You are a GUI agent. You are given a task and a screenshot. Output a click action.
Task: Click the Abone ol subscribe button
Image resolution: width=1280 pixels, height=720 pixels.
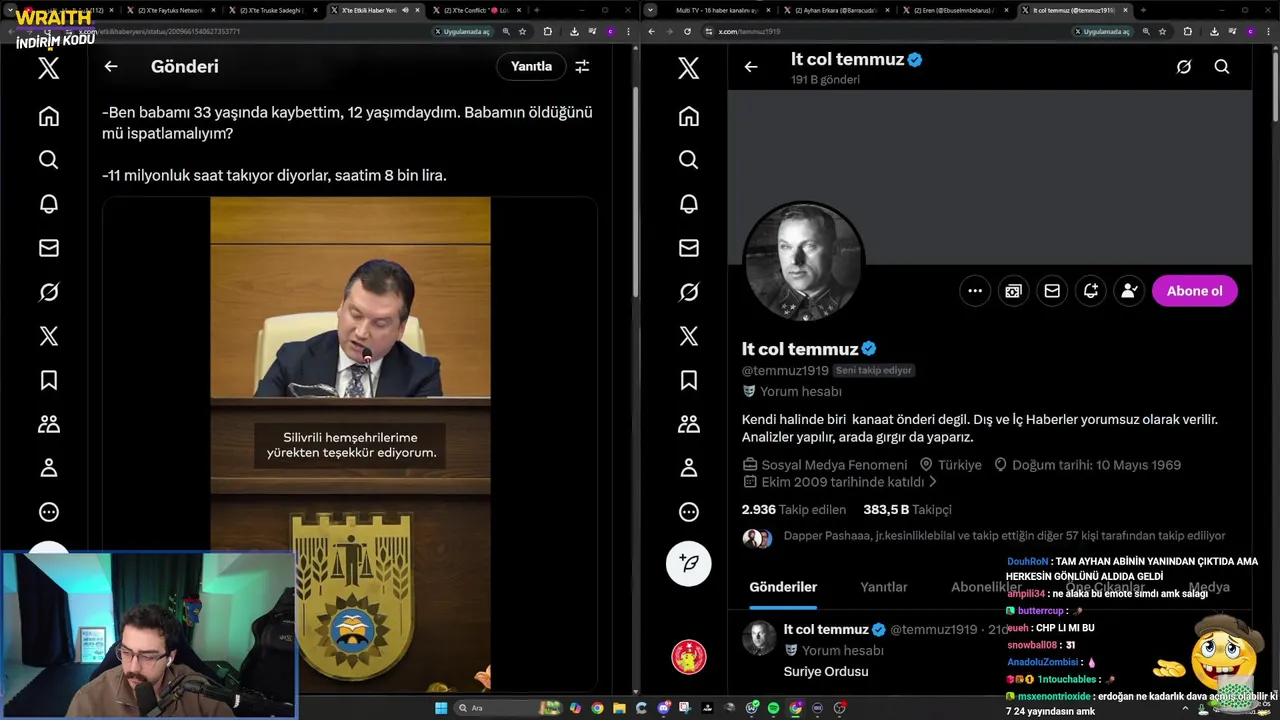(x=1194, y=291)
